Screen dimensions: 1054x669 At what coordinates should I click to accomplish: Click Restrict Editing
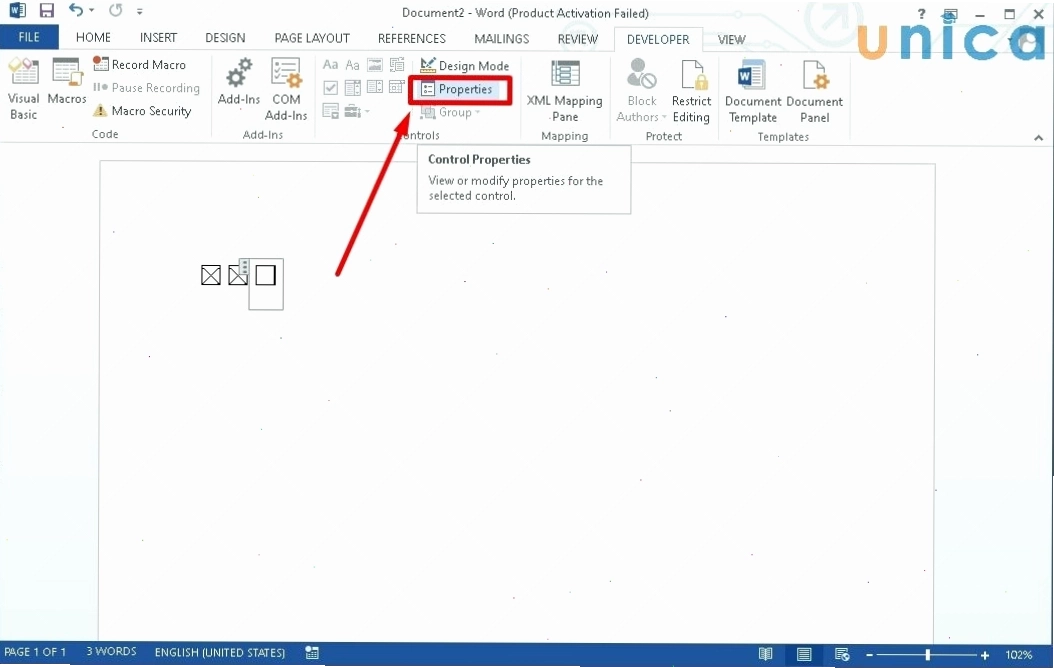(691, 91)
